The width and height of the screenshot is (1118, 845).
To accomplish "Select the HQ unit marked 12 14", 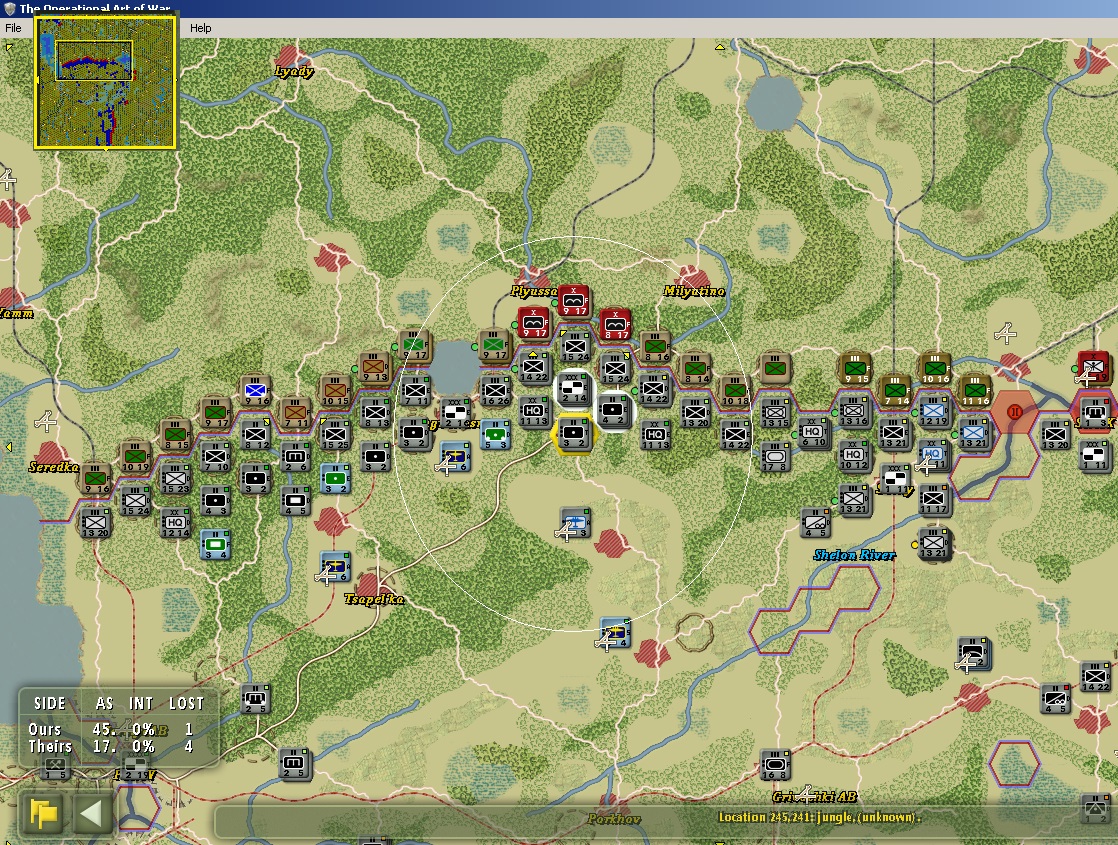I will pos(175,523).
